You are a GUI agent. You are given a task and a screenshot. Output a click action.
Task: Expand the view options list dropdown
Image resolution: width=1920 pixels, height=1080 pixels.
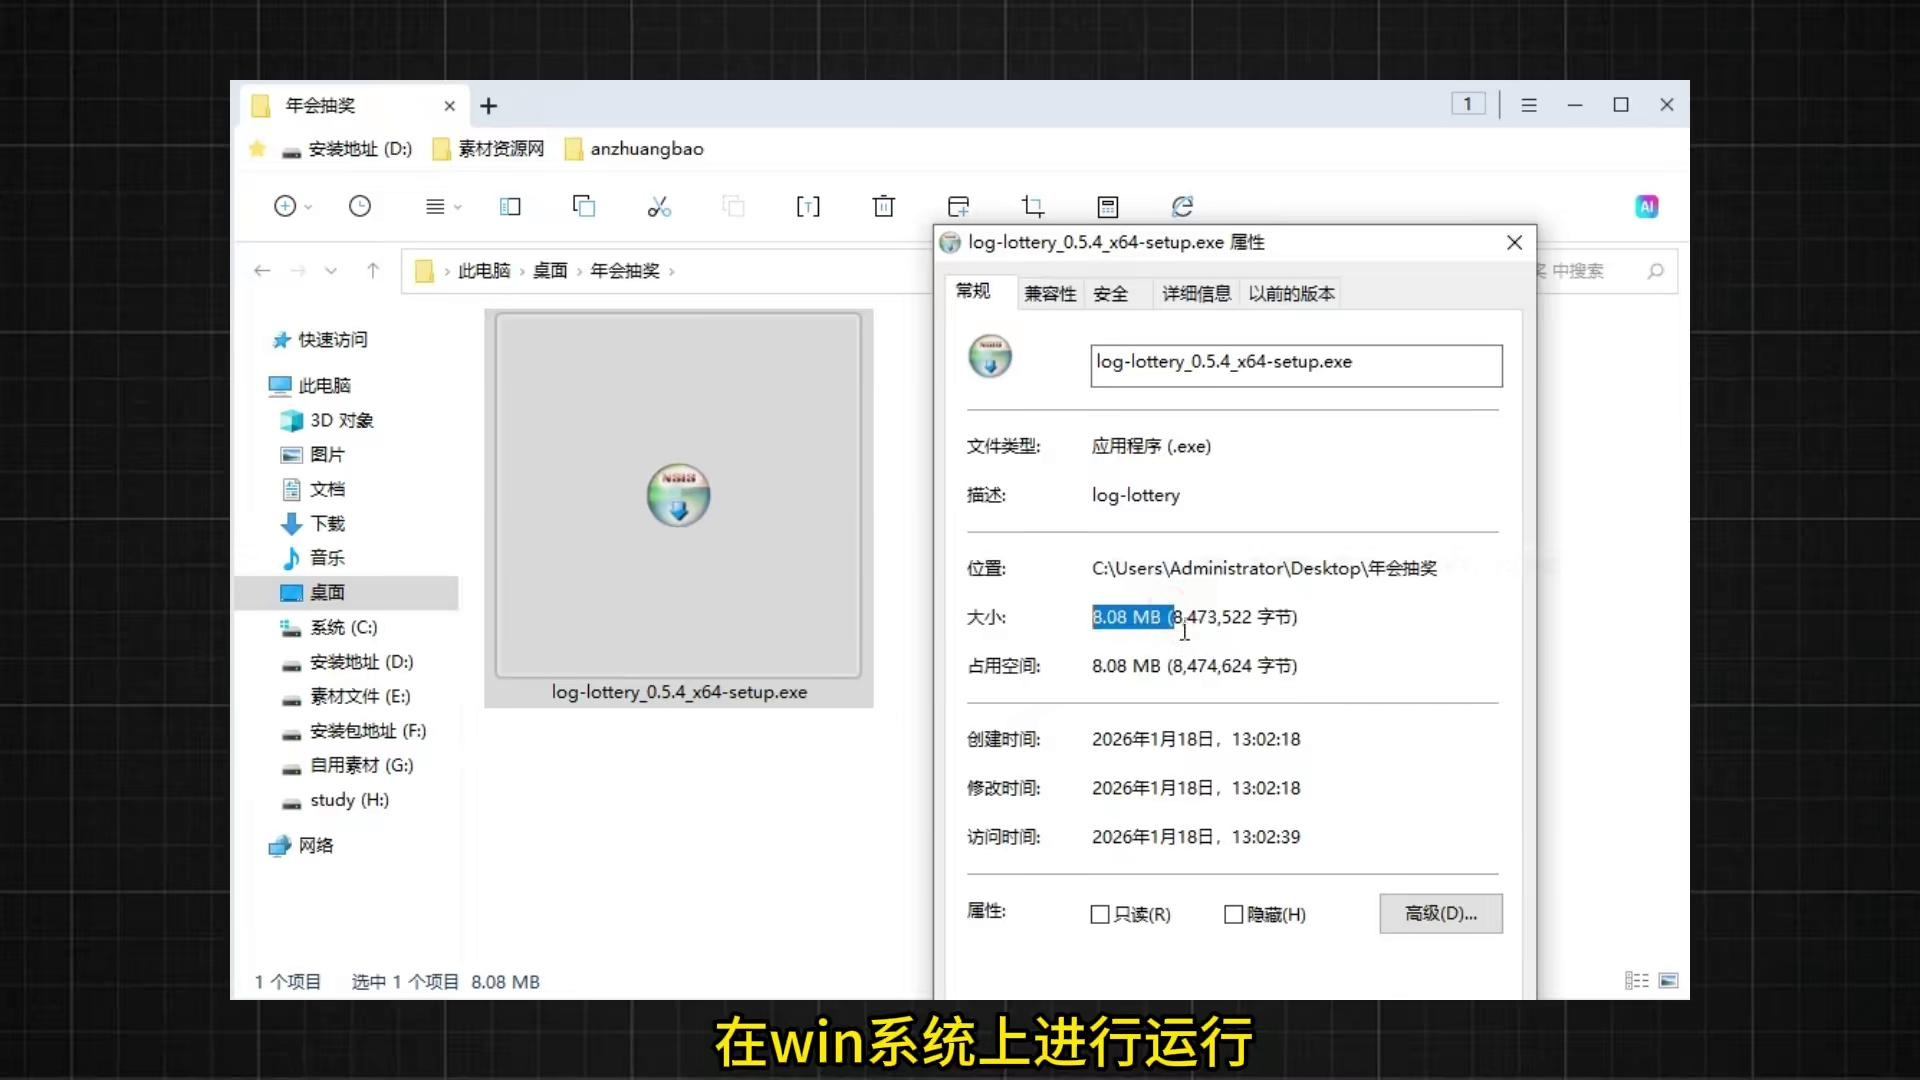tap(442, 206)
